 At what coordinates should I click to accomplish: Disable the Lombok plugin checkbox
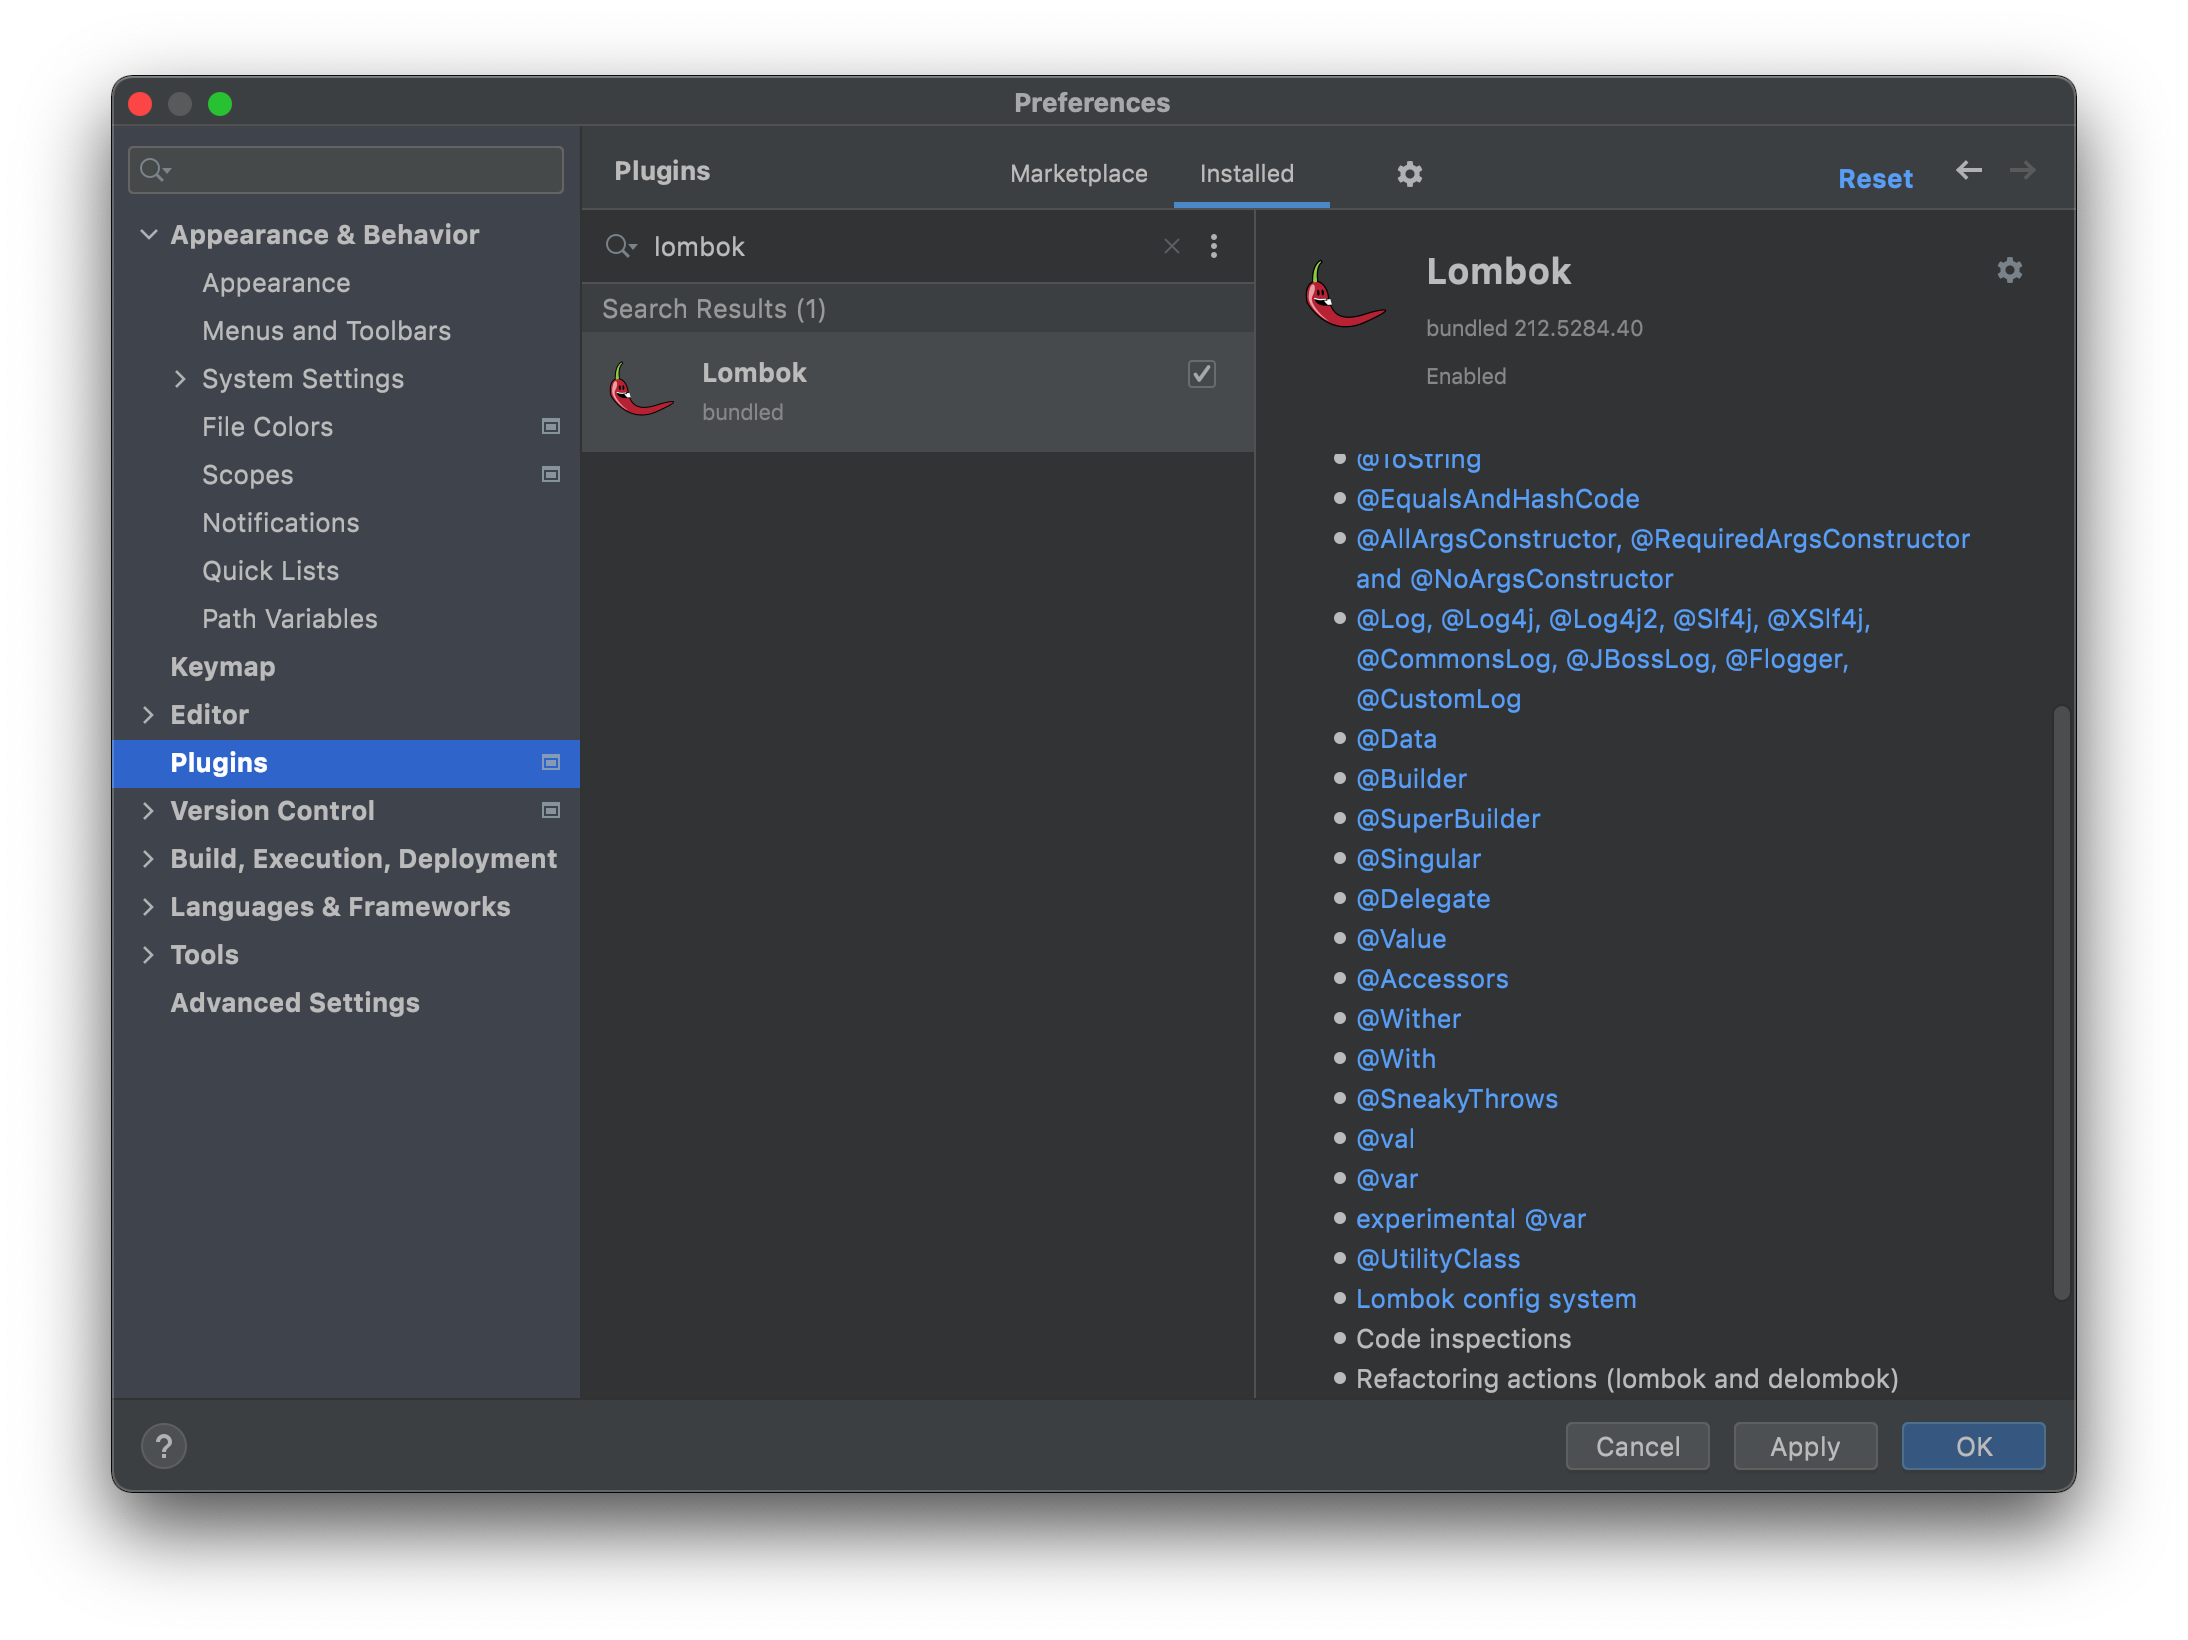(x=1201, y=374)
